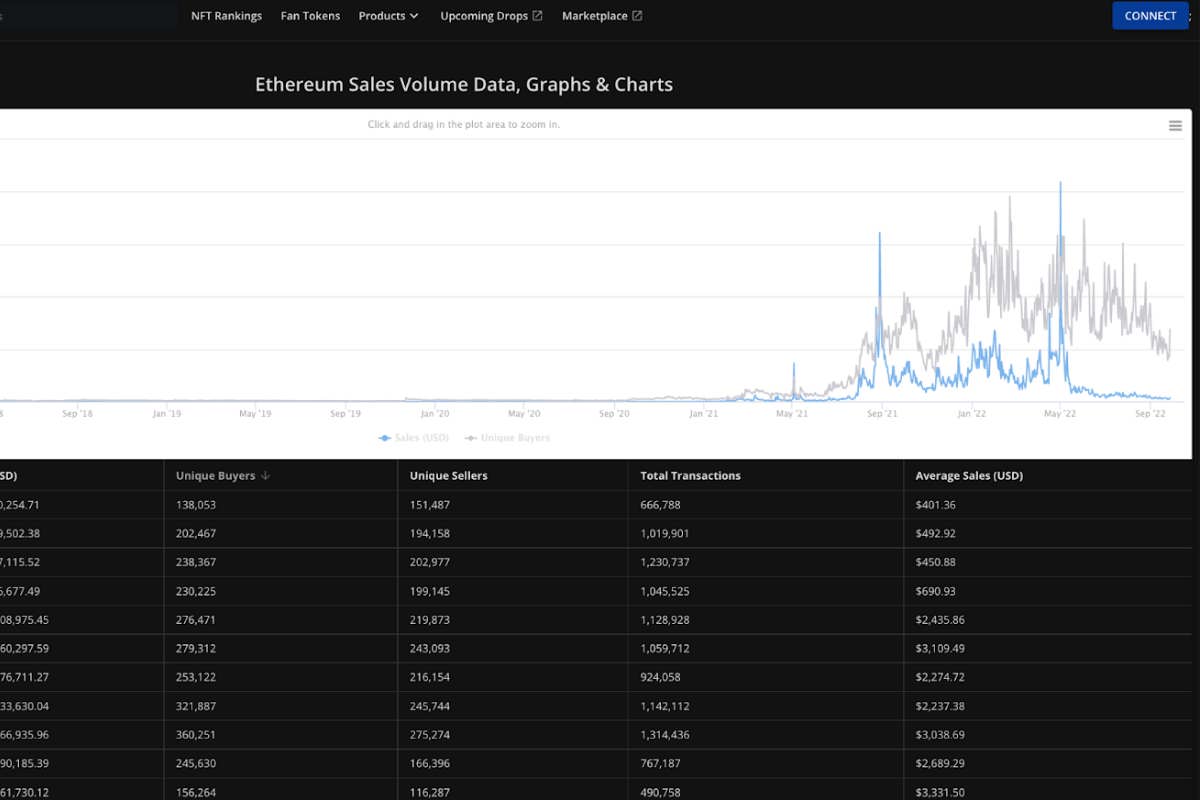Open Marketplace link
This screenshot has height=800, width=1200.
[595, 16]
